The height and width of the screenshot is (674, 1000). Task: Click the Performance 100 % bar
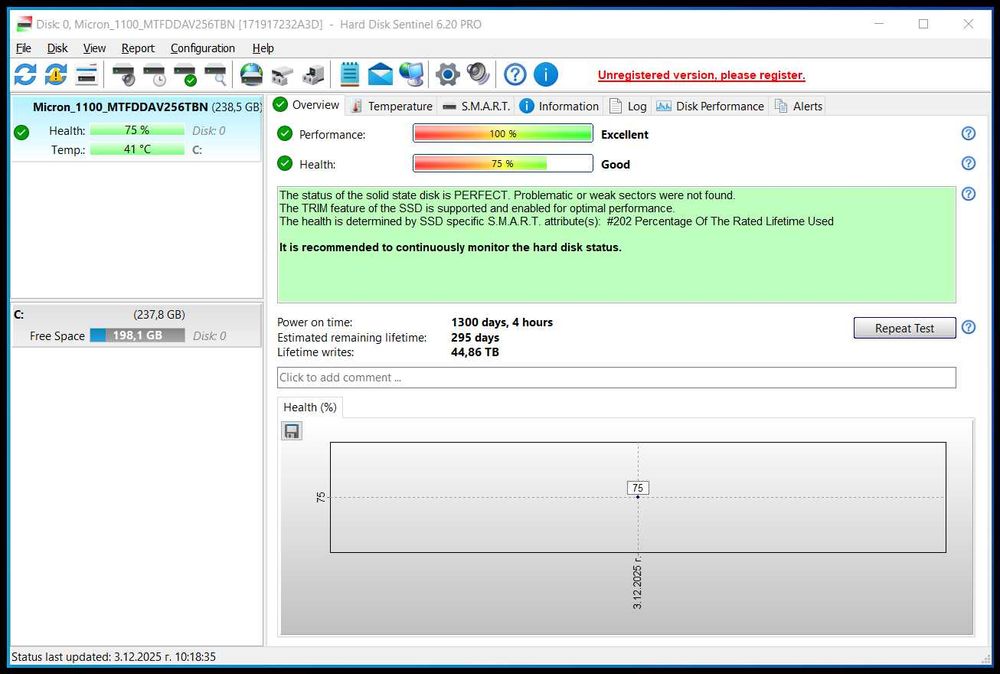pos(503,134)
